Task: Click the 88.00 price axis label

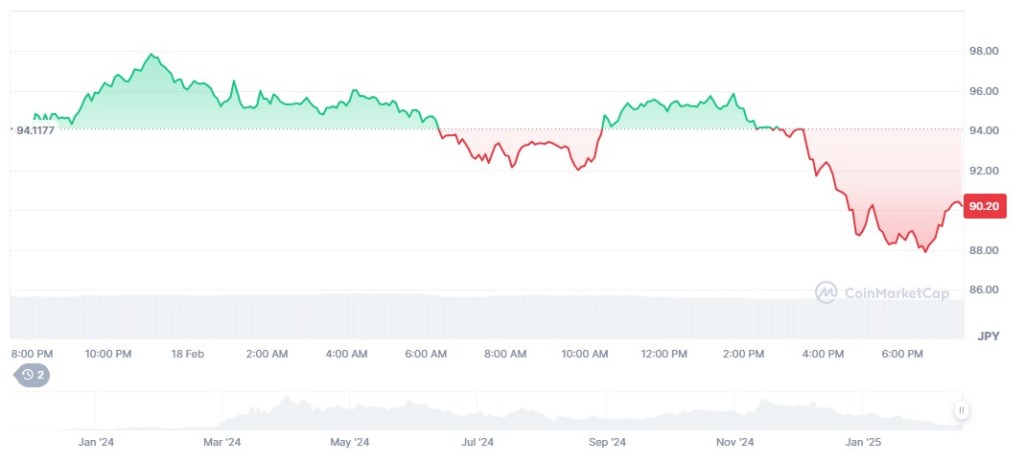Action: tap(985, 250)
